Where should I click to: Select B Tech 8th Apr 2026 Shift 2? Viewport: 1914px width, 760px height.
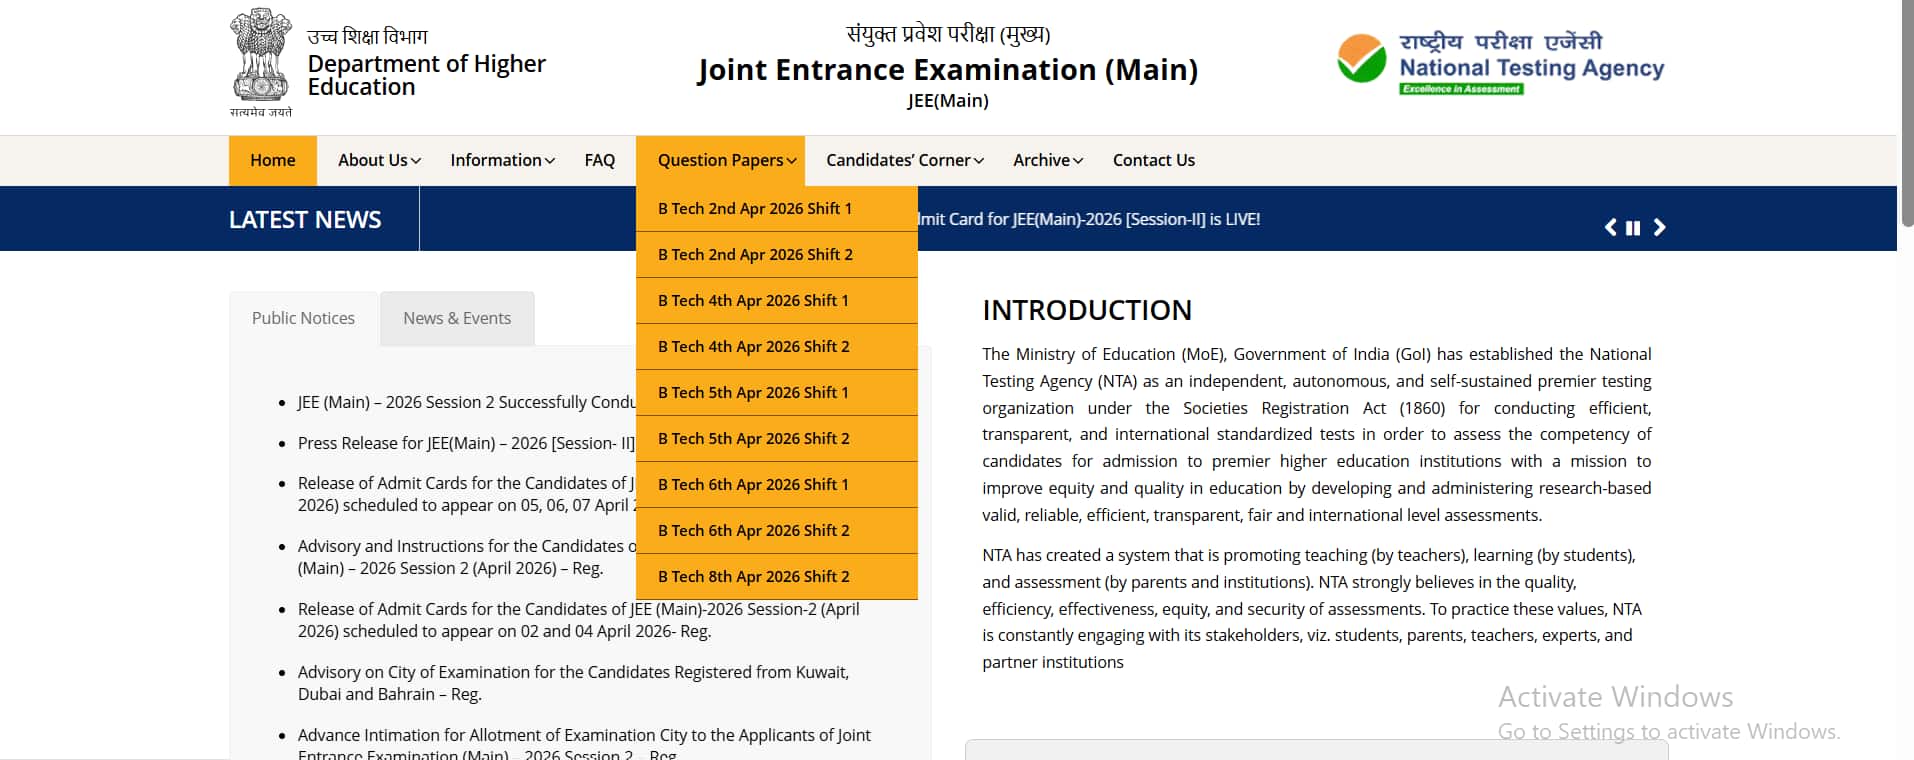point(754,577)
